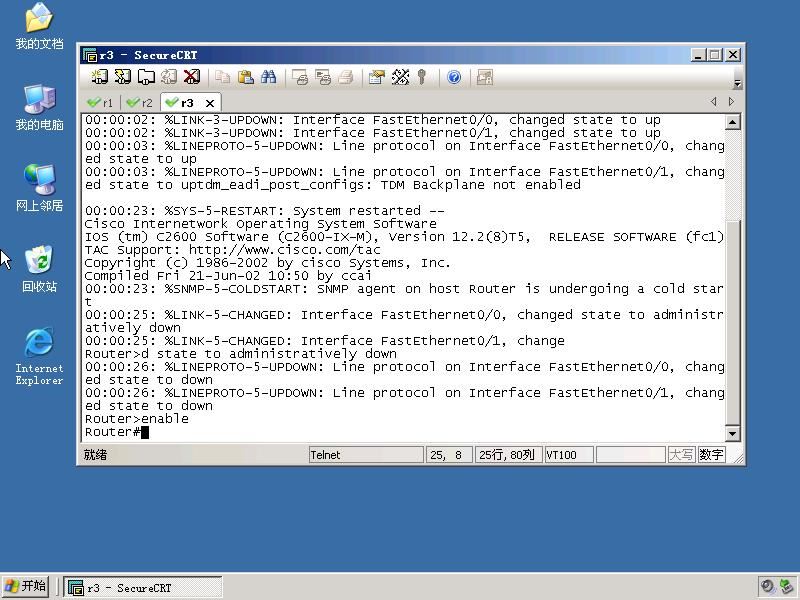Open Help via the blue question mark icon
This screenshot has width=800, height=600.
pyautogui.click(x=454, y=77)
